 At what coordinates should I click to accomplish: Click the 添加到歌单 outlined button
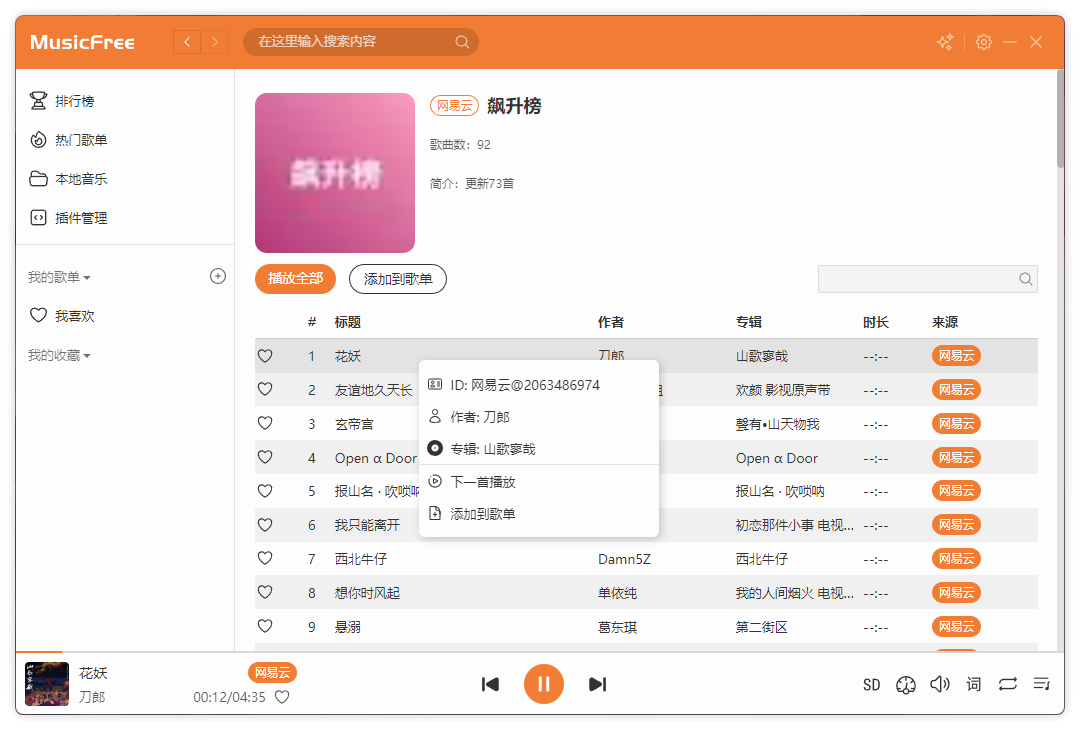coord(397,279)
